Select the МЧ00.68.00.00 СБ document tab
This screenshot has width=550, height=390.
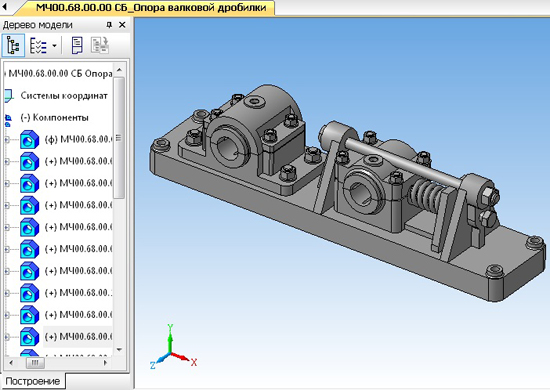[x=151, y=7]
